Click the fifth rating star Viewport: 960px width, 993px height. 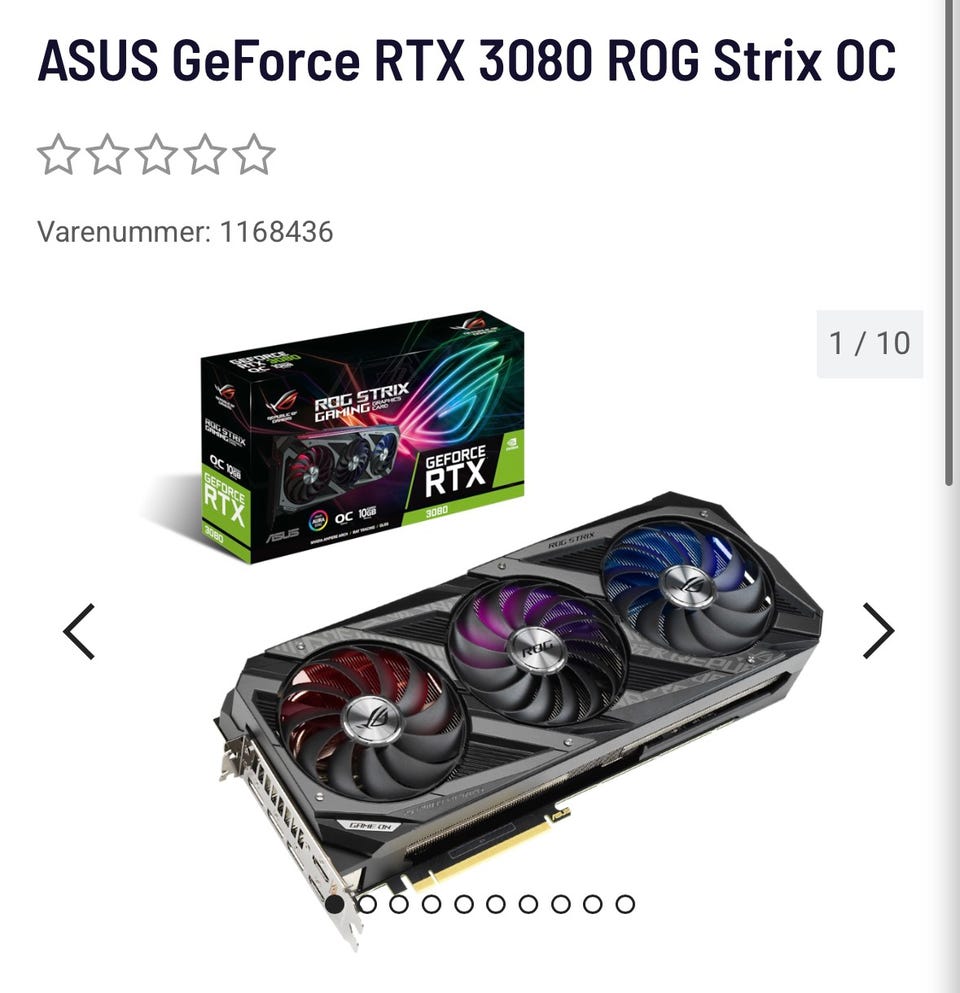tap(254, 154)
